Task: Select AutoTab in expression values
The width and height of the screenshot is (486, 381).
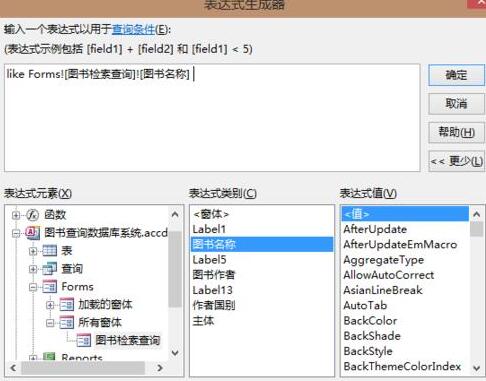Action: point(405,305)
